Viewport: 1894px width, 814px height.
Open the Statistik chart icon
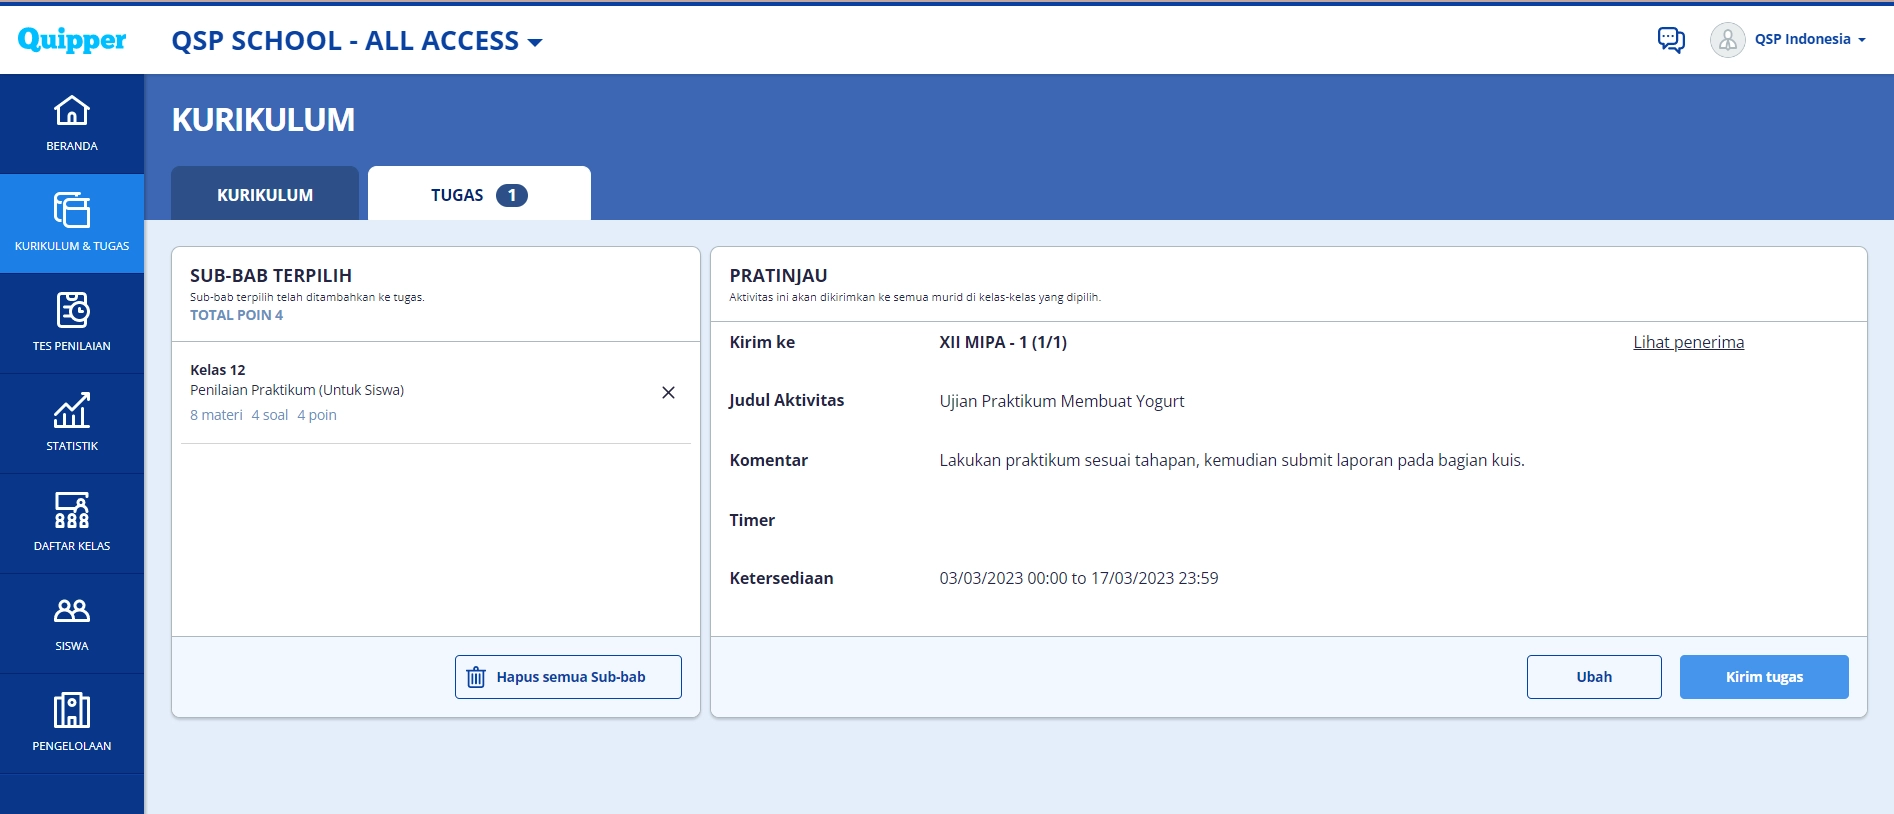click(x=72, y=411)
